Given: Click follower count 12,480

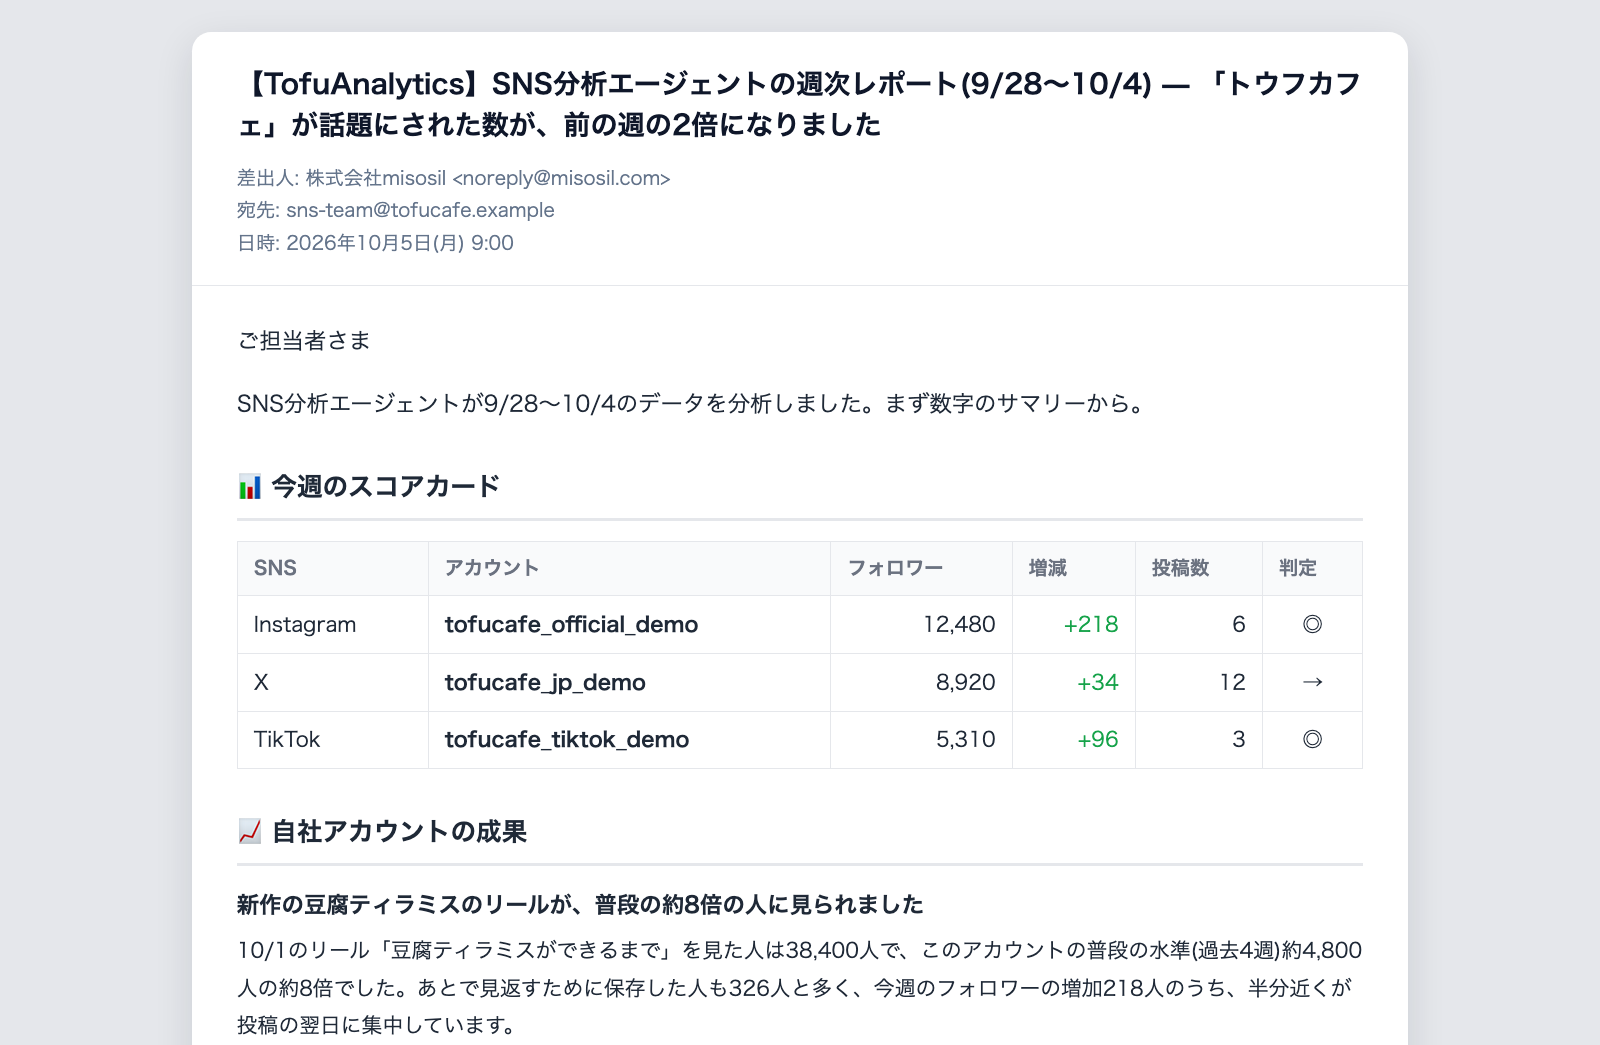Looking at the screenshot, I should (x=959, y=625).
